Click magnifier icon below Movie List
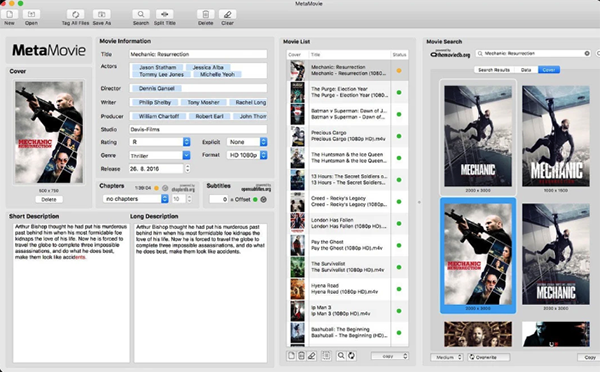The image size is (600, 372). point(341,356)
